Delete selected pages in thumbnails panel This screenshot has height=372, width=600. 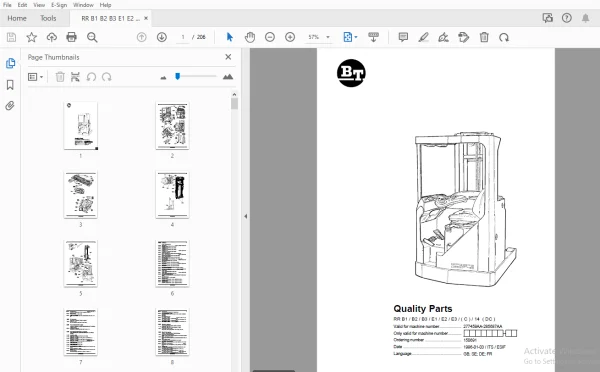point(60,77)
